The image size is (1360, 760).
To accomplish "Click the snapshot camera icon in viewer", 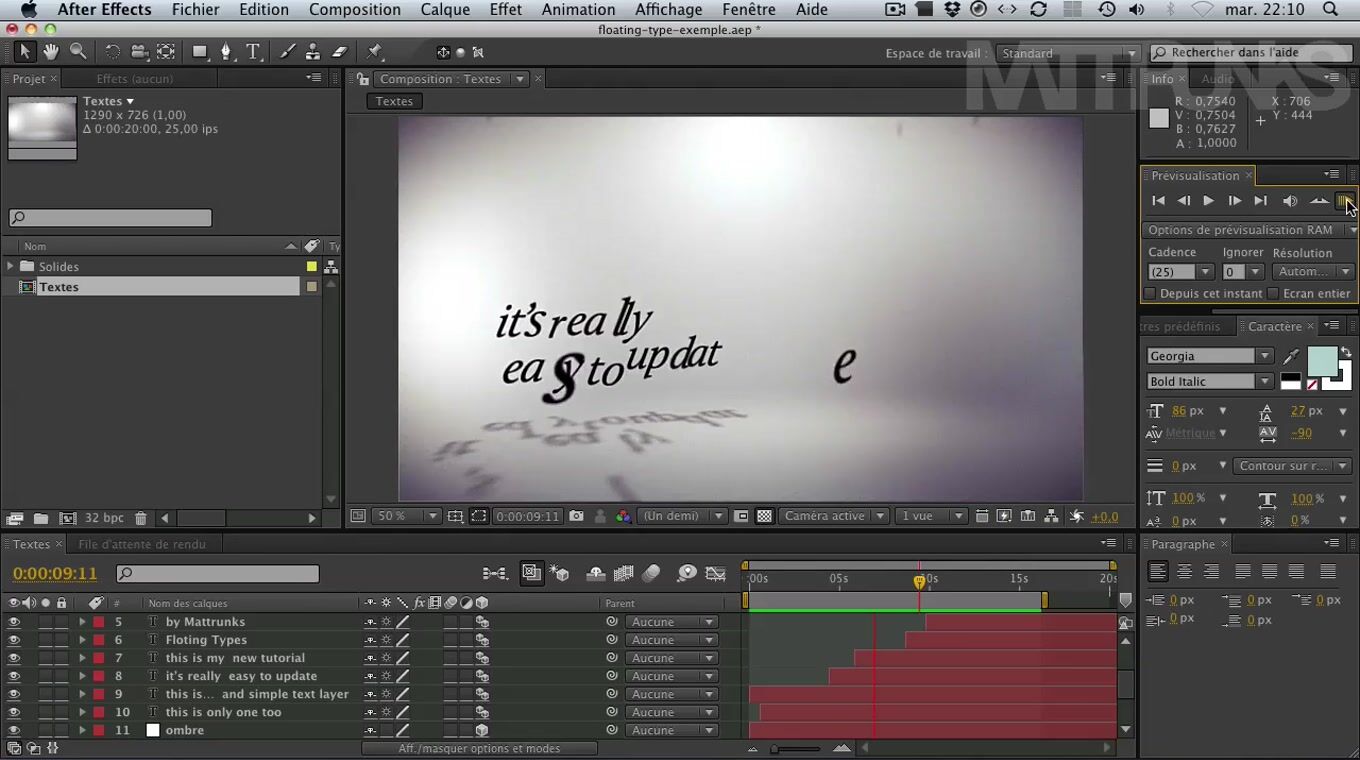I will pos(576,516).
